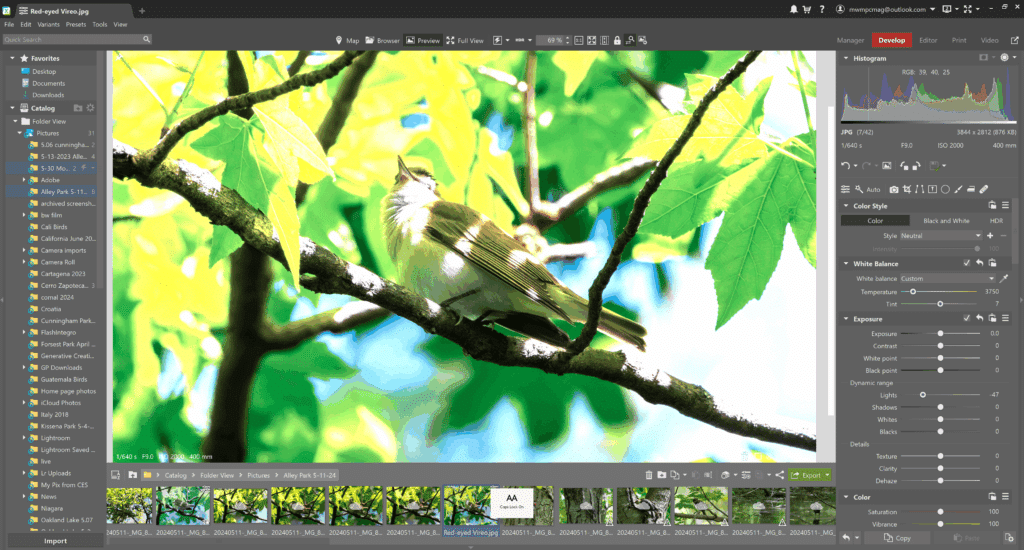Uncheck the Exposure section checkbox
This screenshot has width=1024, height=550.
pyautogui.click(x=967, y=319)
